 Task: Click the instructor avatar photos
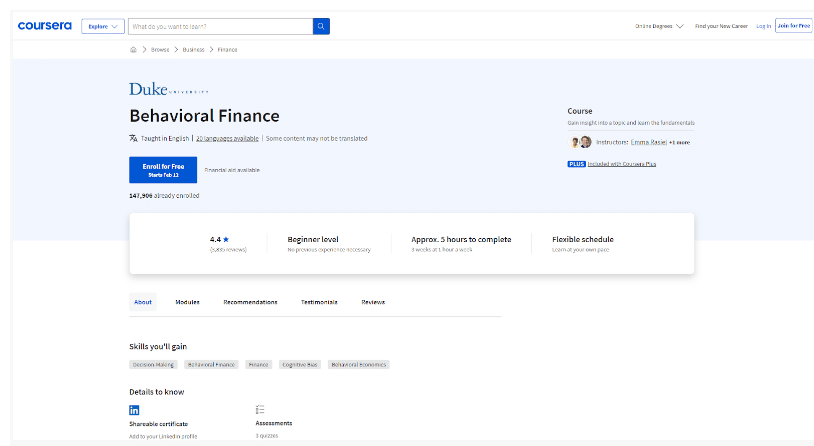pos(581,142)
